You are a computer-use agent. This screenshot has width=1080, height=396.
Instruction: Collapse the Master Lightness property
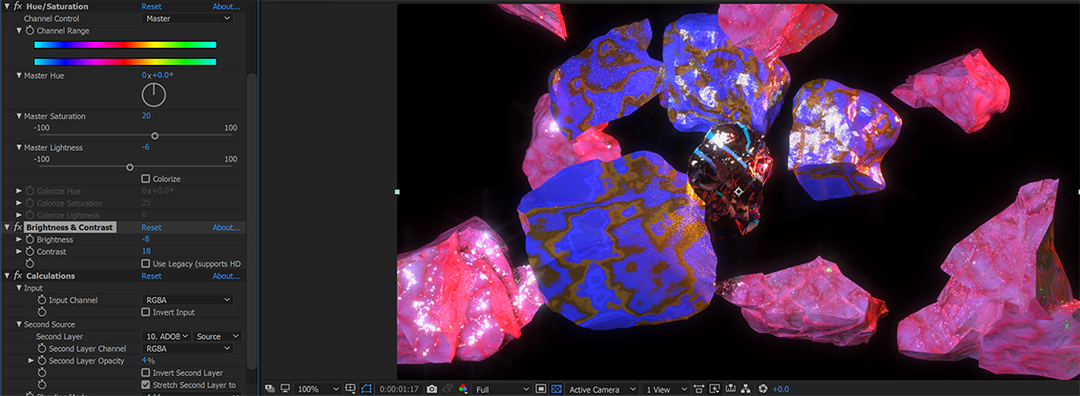pyautogui.click(x=19, y=147)
